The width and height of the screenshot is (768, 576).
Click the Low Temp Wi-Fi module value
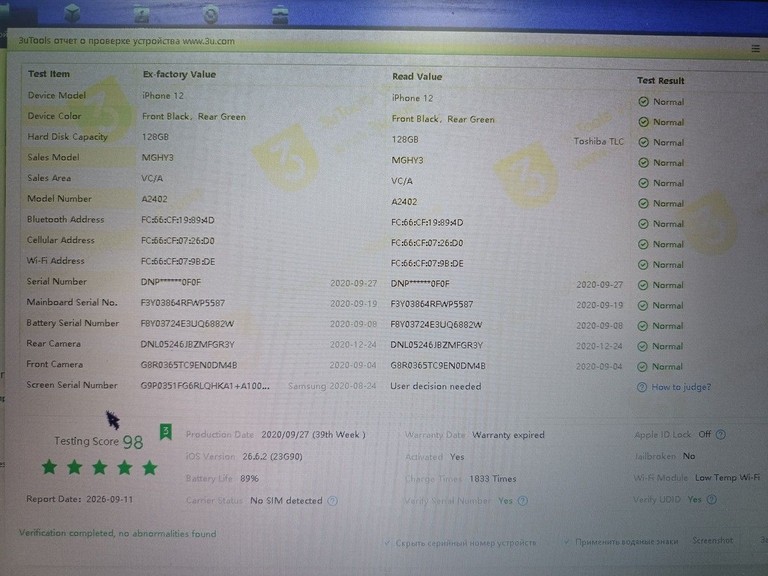click(727, 478)
